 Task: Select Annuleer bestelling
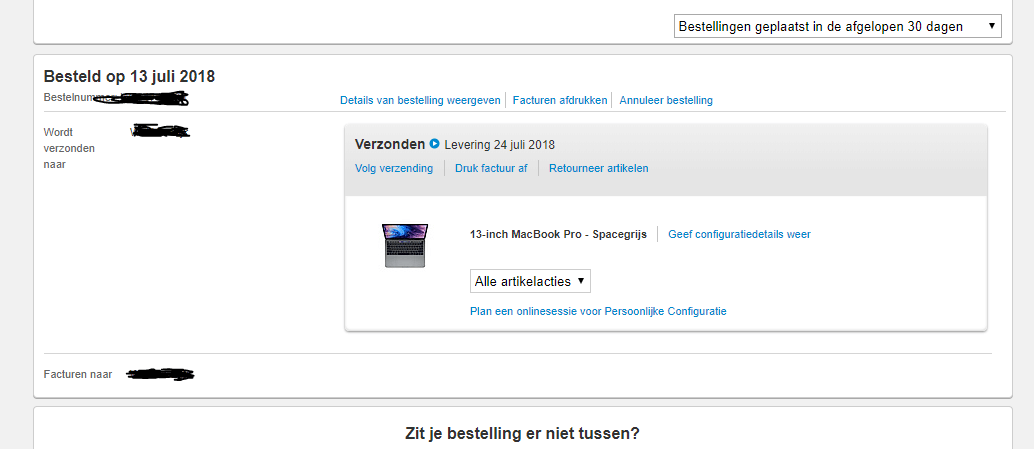[666, 100]
